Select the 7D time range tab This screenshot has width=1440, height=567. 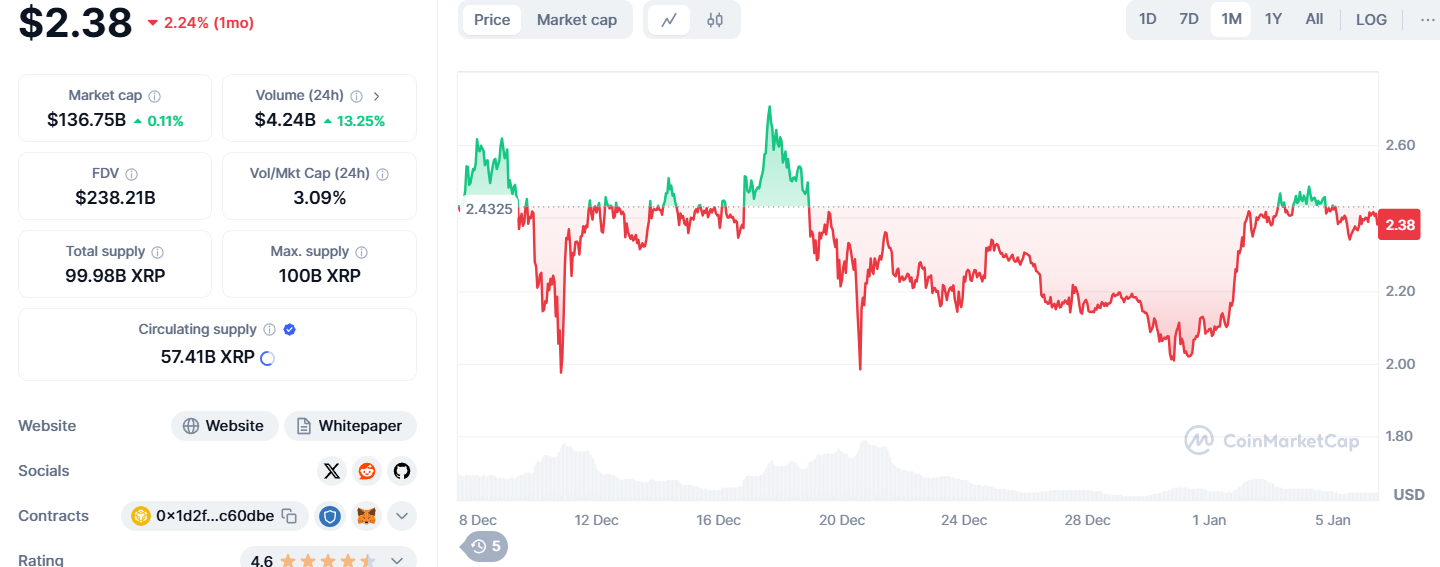(x=1189, y=19)
